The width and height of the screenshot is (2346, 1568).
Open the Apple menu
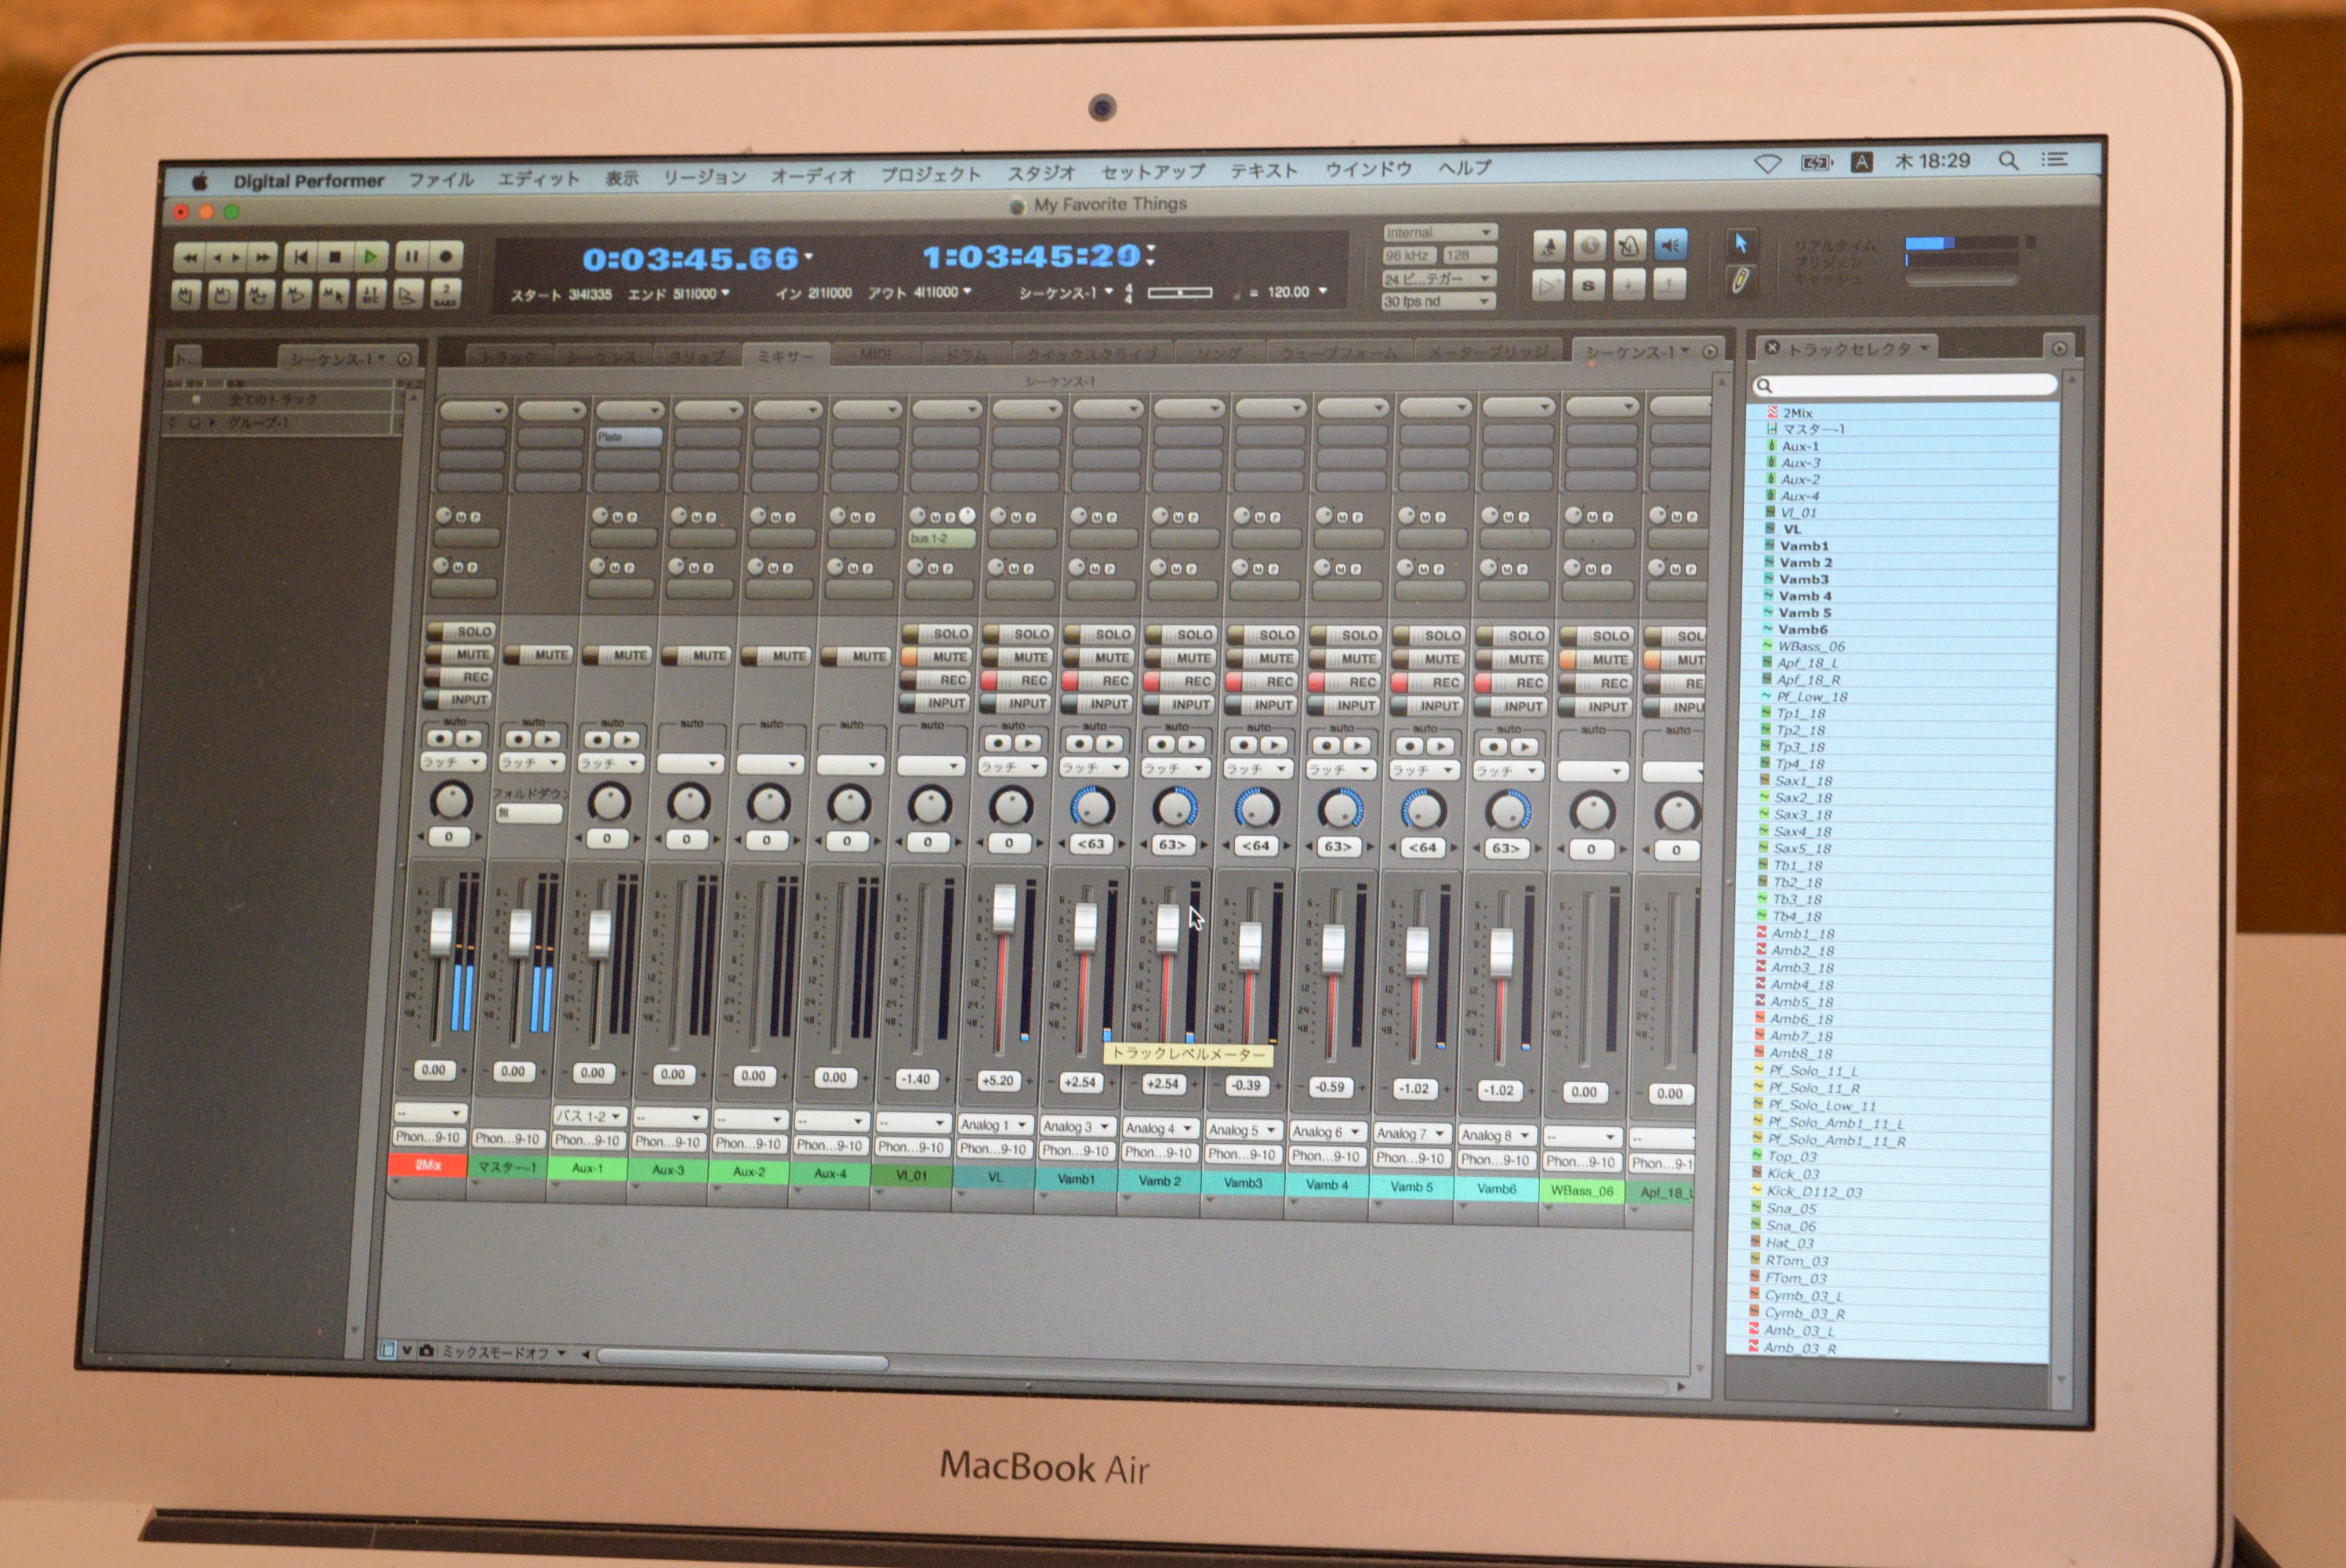click(200, 182)
